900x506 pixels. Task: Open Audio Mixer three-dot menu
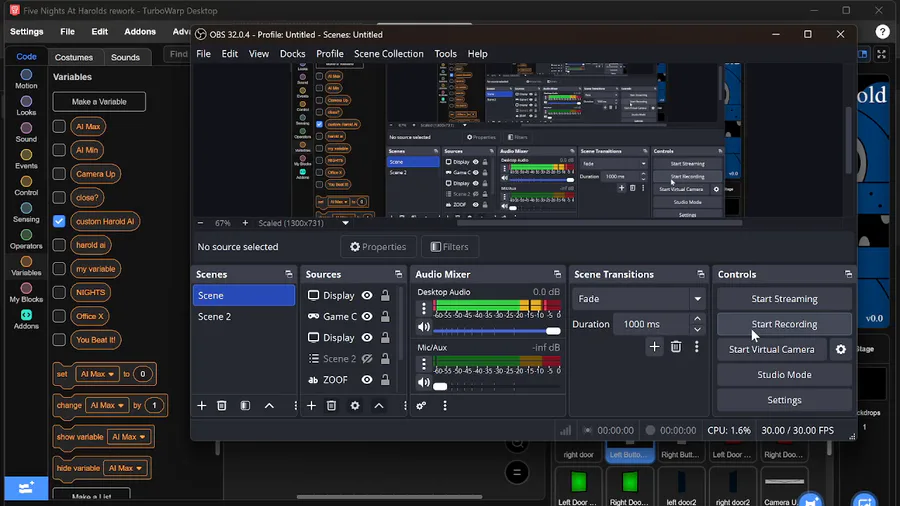[445, 406]
